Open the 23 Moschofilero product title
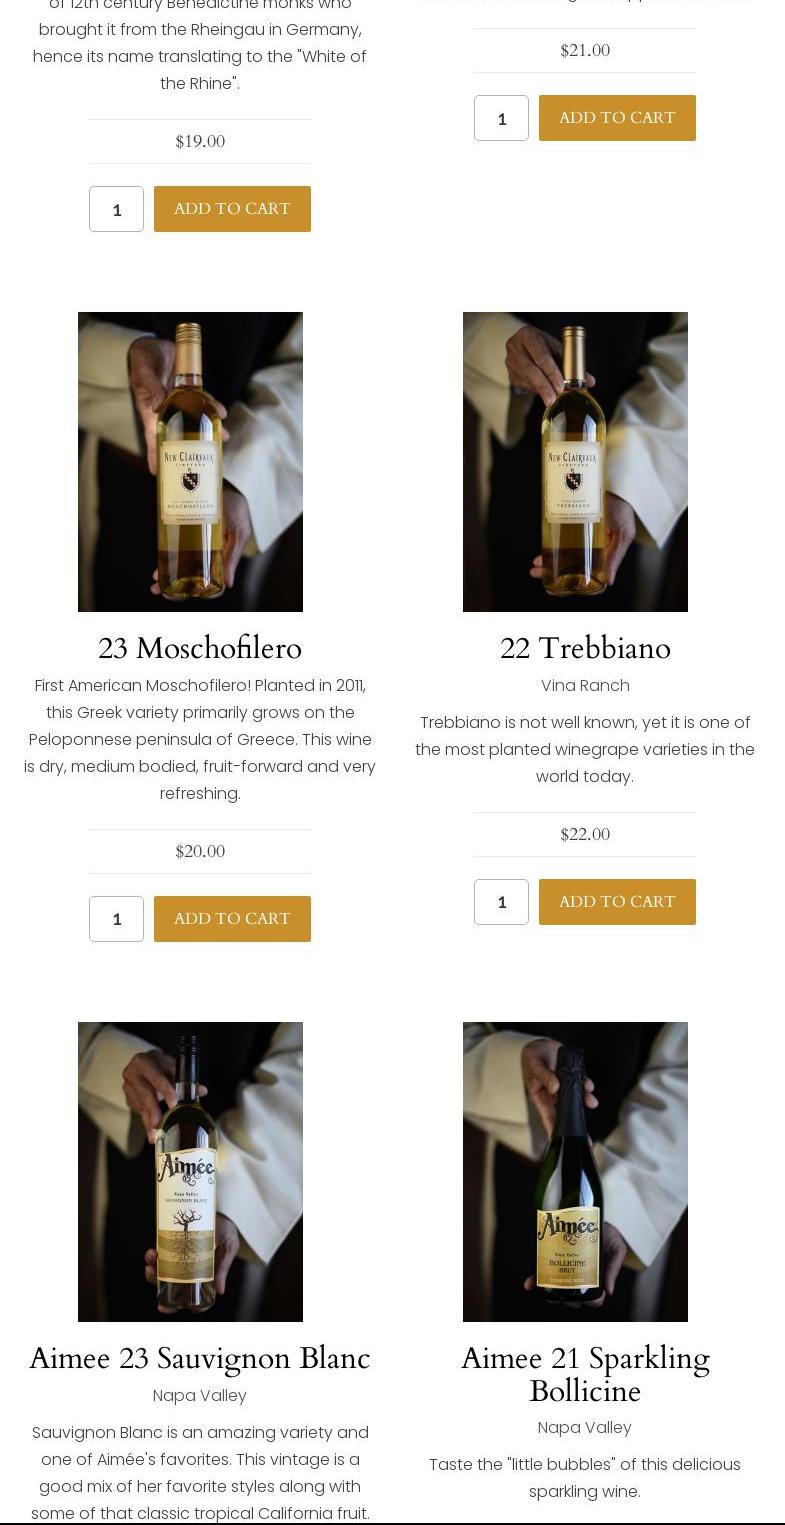Image resolution: width=785 pixels, height=1525 pixels. pyautogui.click(x=200, y=649)
